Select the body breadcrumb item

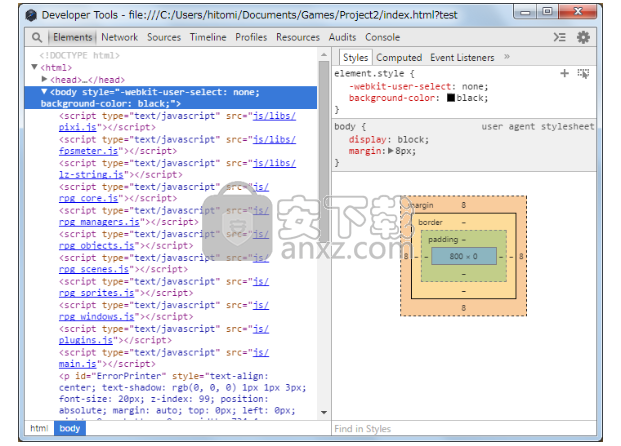[x=70, y=429]
